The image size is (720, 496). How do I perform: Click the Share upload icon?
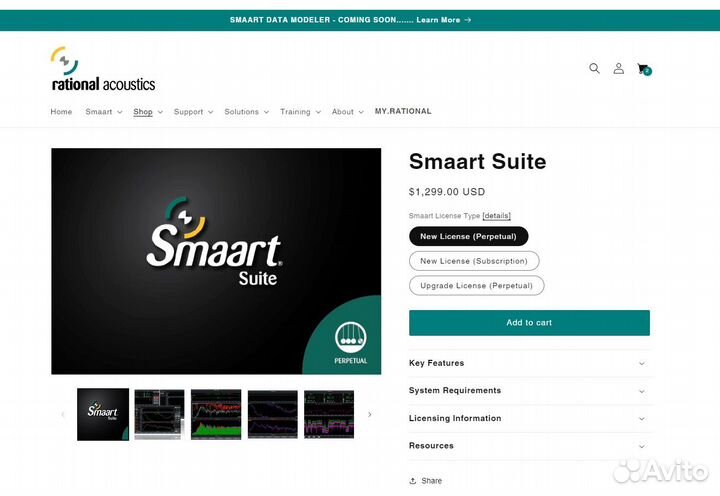tap(413, 481)
